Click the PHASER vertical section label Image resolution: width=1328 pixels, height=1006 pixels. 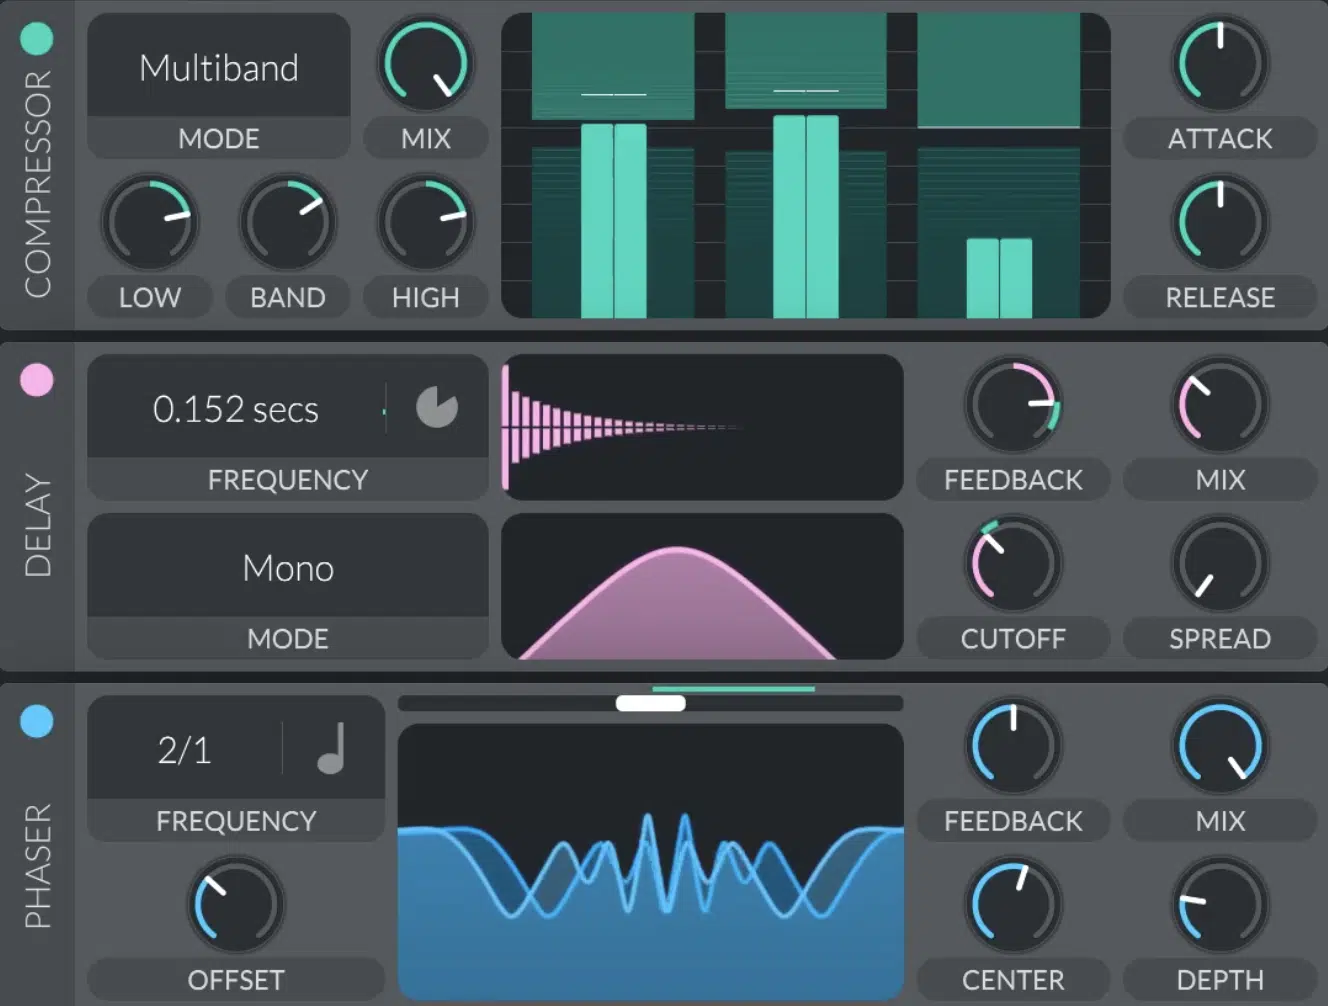[x=37, y=866]
